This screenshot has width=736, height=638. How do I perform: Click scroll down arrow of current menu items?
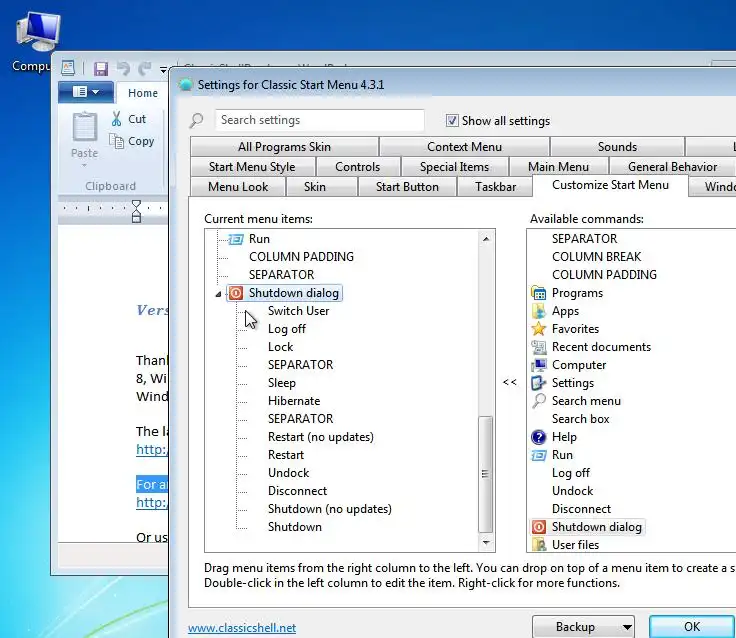pyautogui.click(x=486, y=542)
